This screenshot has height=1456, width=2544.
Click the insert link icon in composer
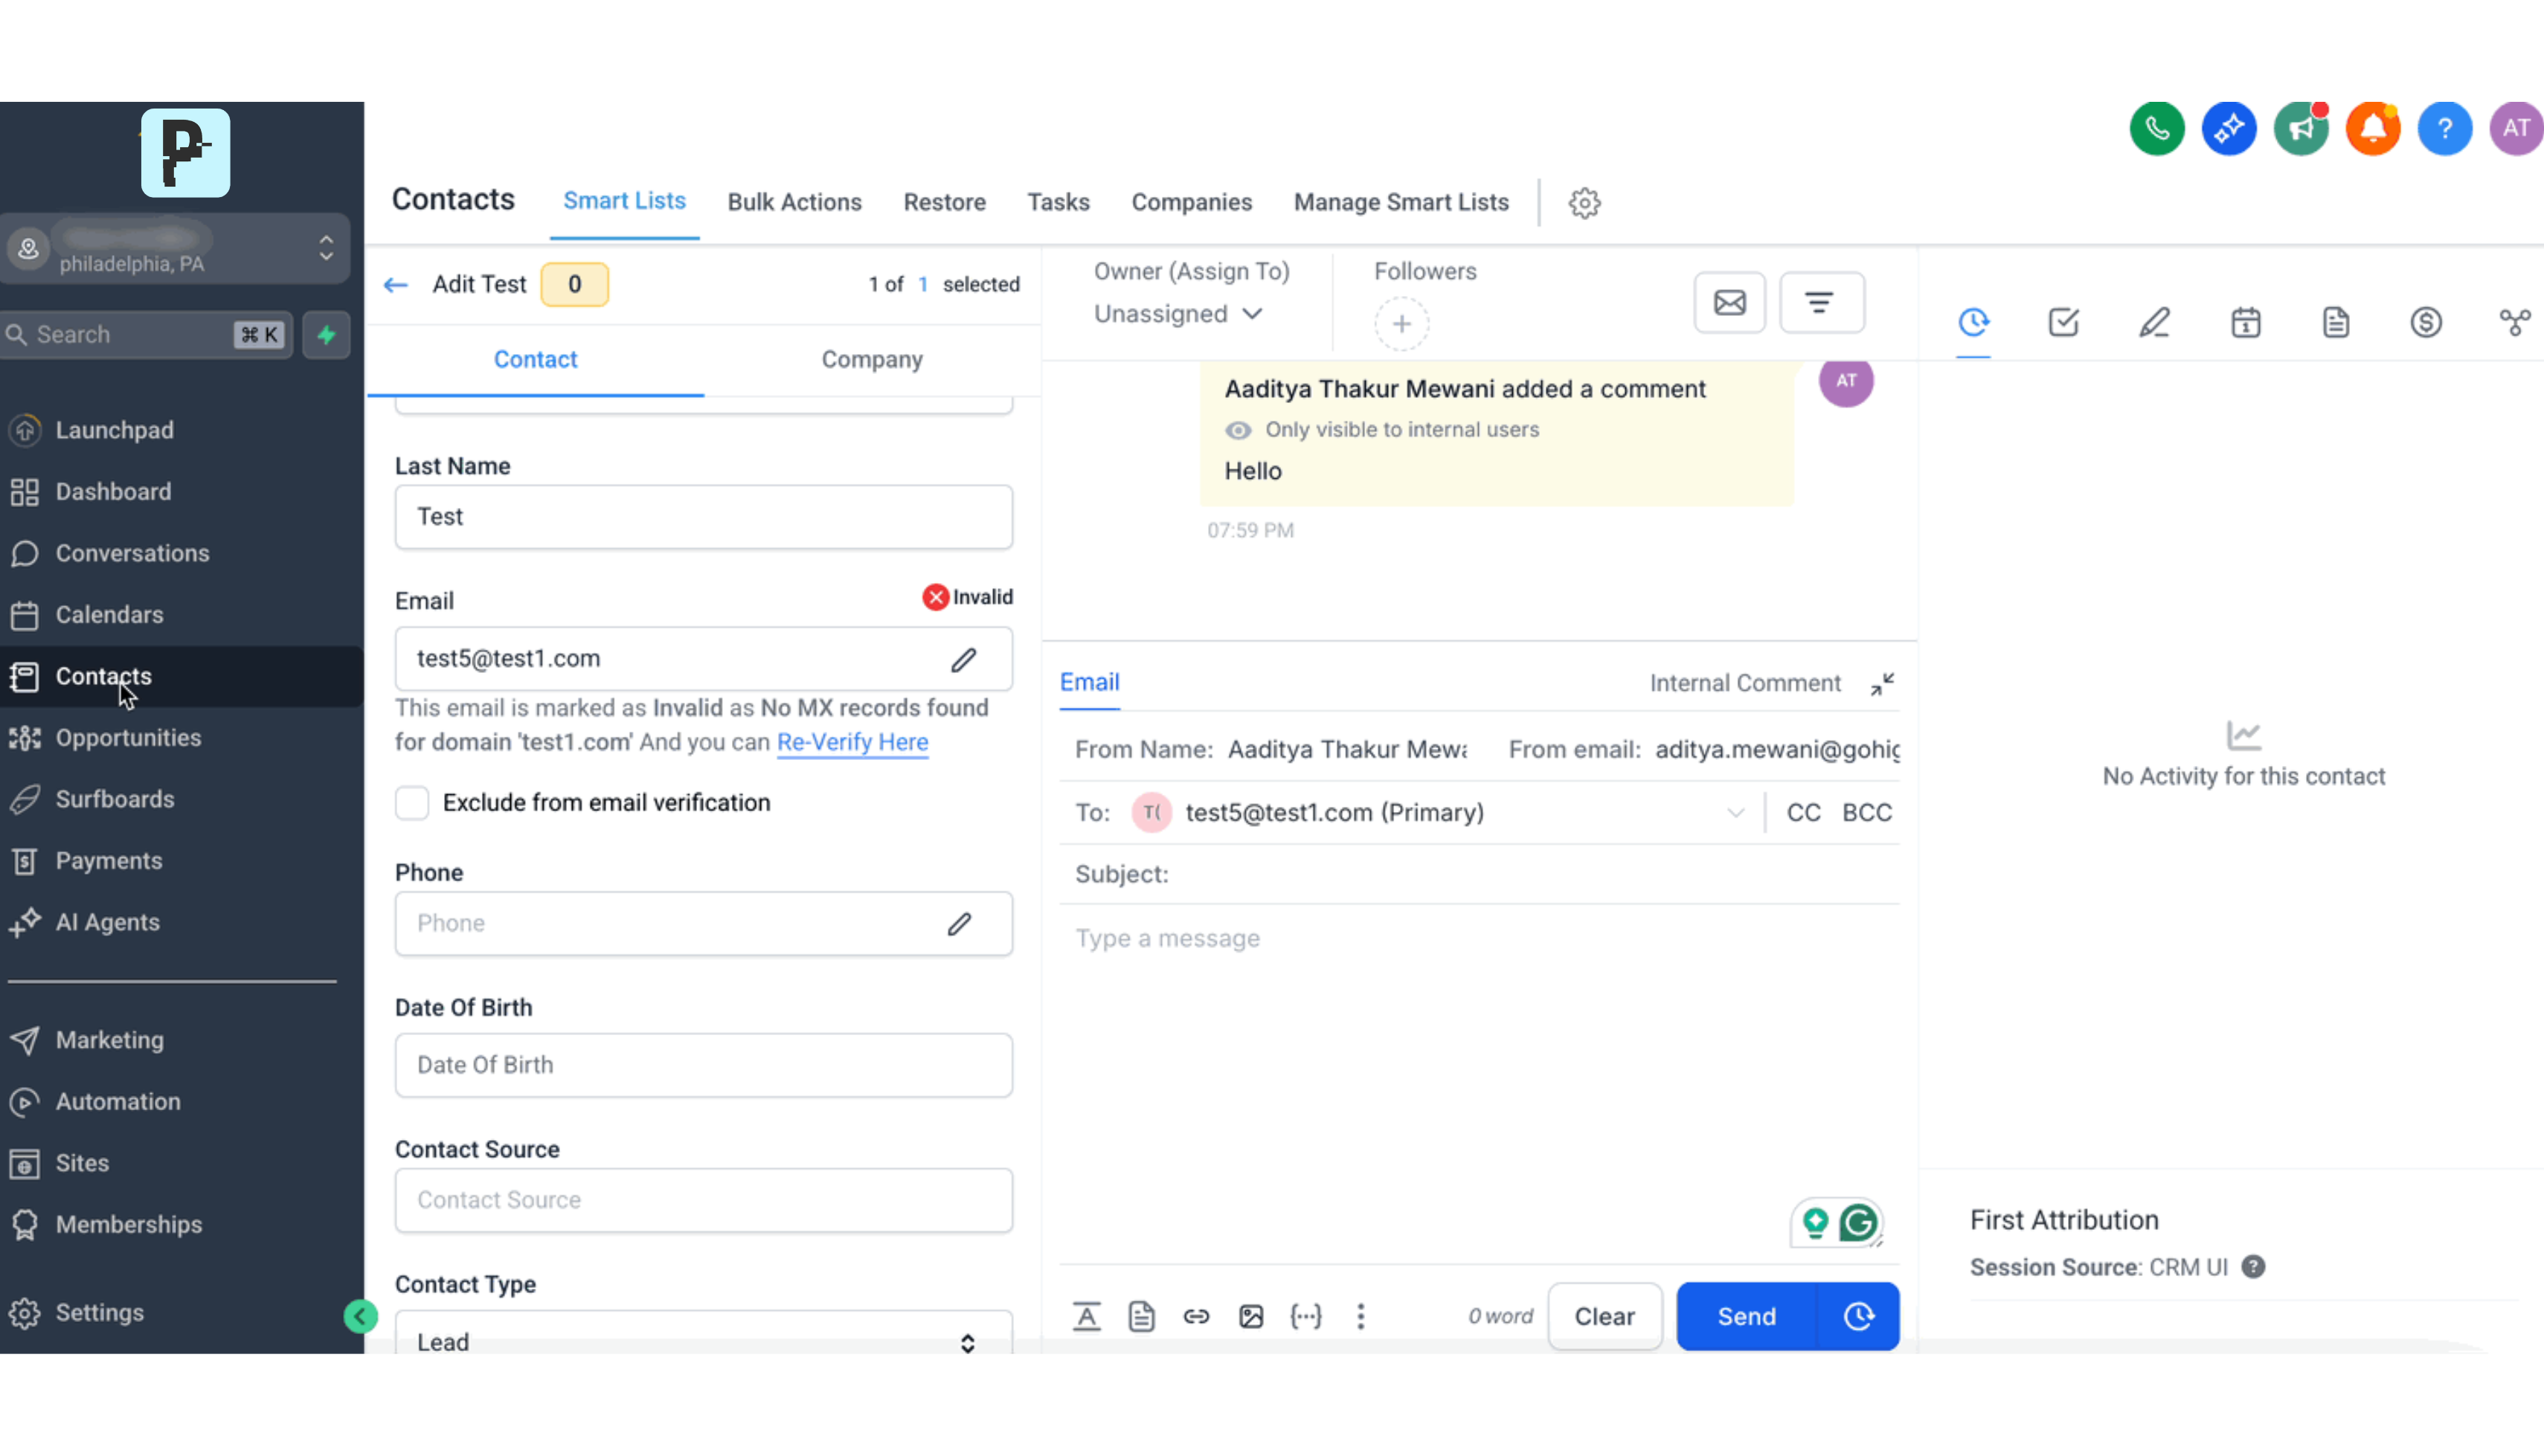pos(1196,1316)
